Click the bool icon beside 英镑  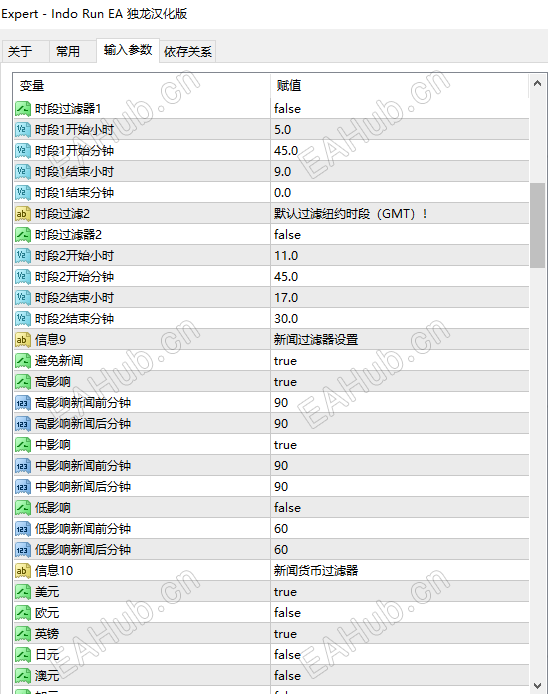[23, 634]
